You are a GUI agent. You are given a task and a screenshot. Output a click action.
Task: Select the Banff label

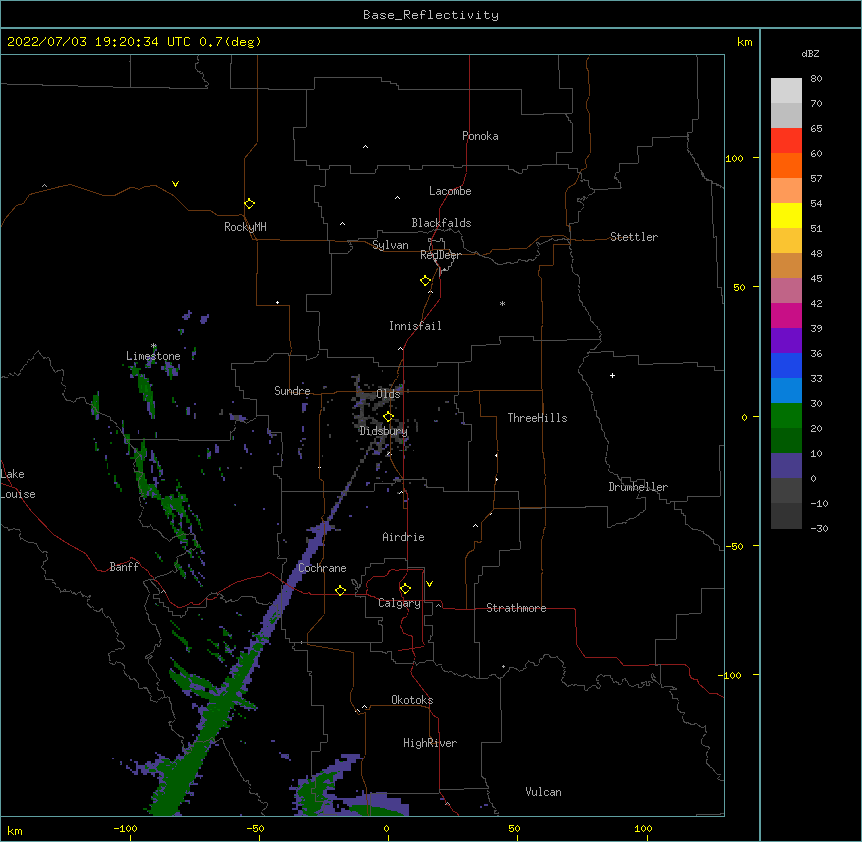tap(124, 567)
